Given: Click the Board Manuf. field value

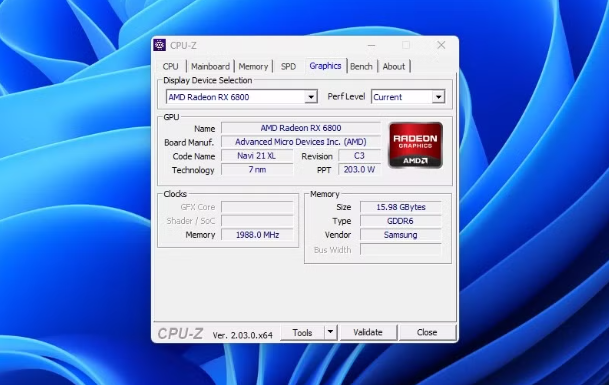Looking at the screenshot, I should click(x=301, y=142).
